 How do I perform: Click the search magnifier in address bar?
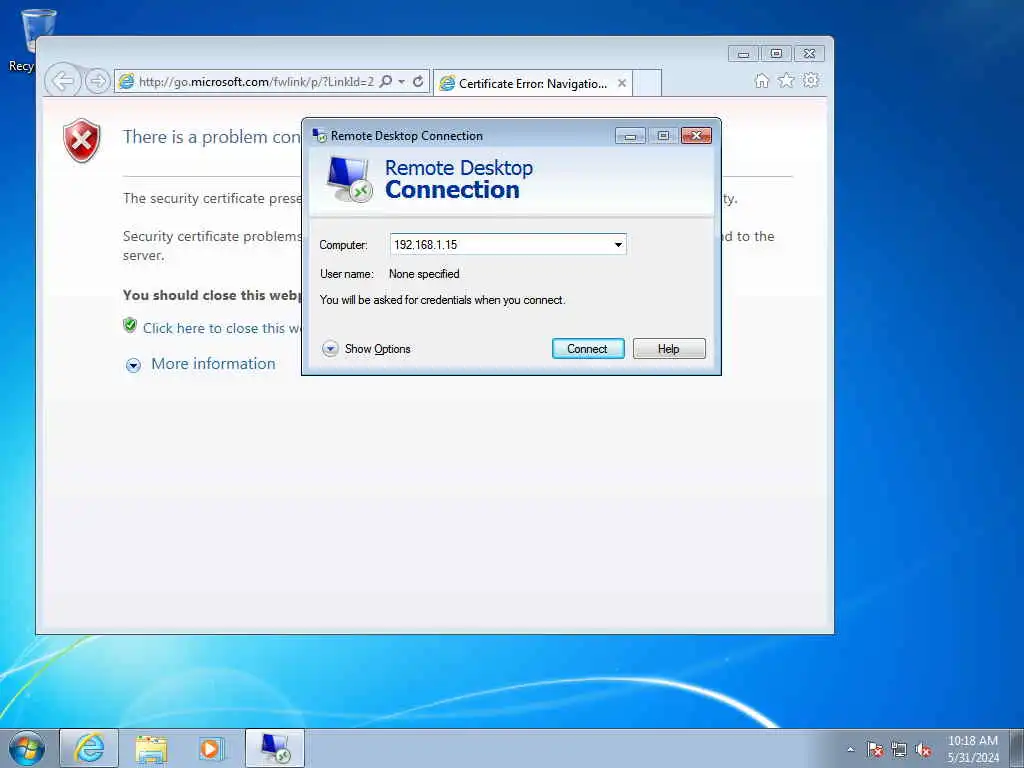coord(386,82)
